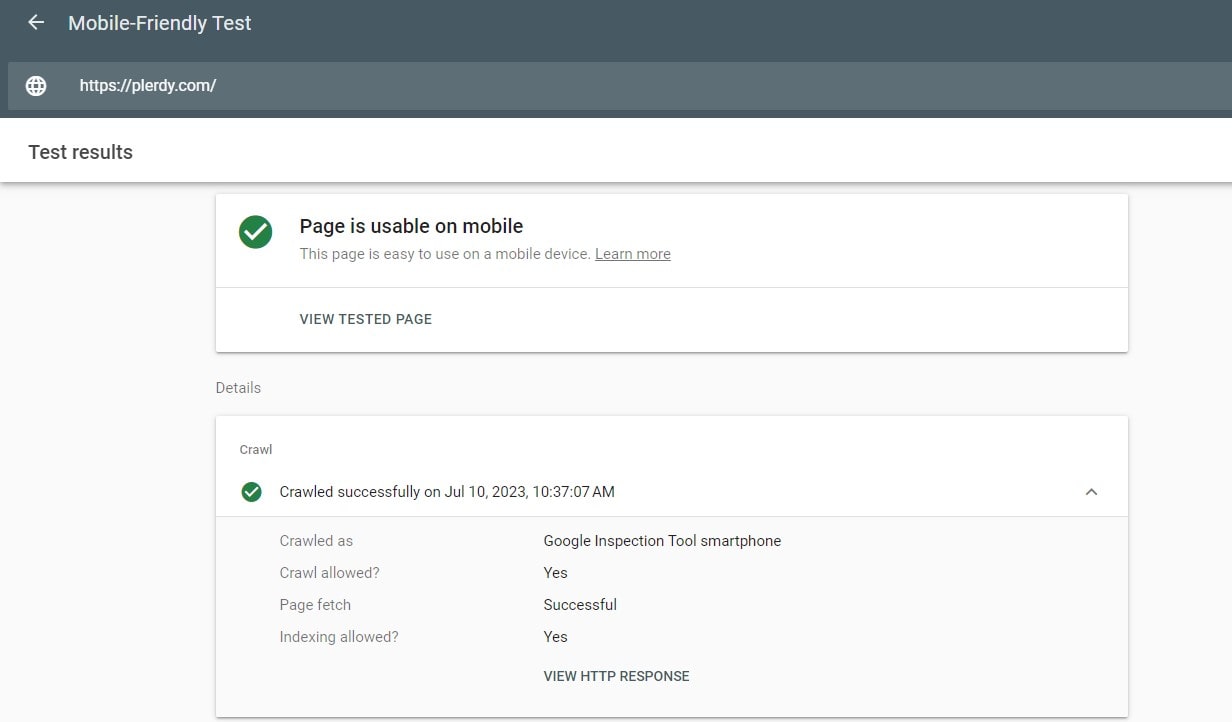
Task: Click the 'Details' section label
Action: 238,388
